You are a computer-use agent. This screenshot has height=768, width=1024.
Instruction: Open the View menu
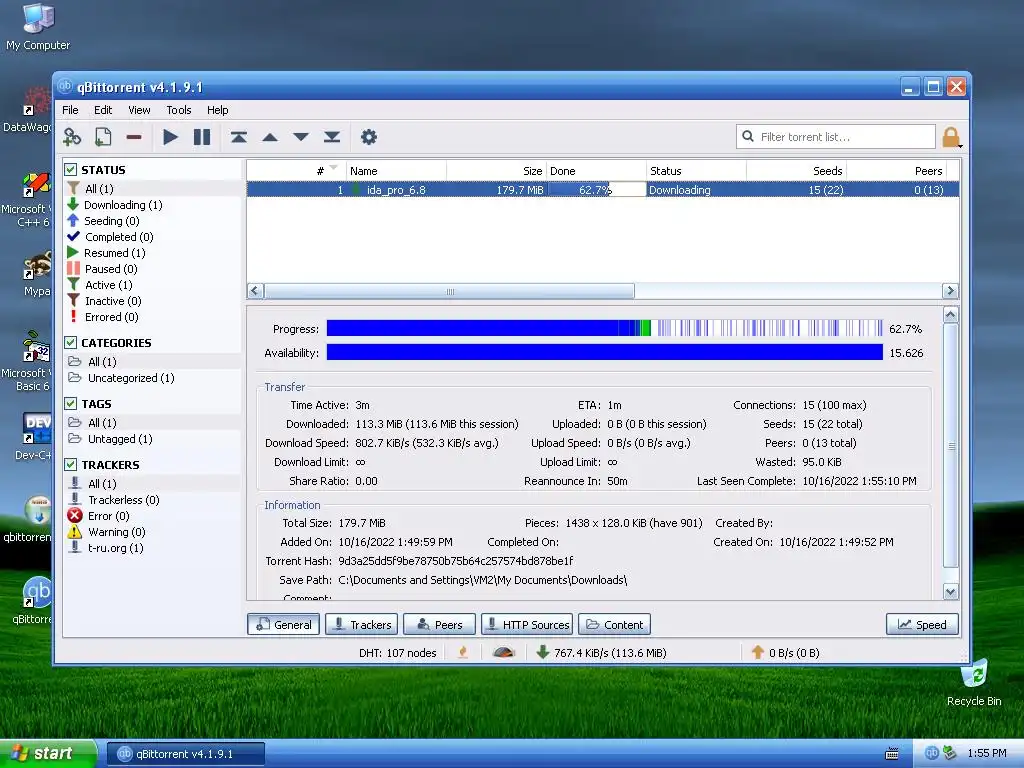pyautogui.click(x=139, y=110)
